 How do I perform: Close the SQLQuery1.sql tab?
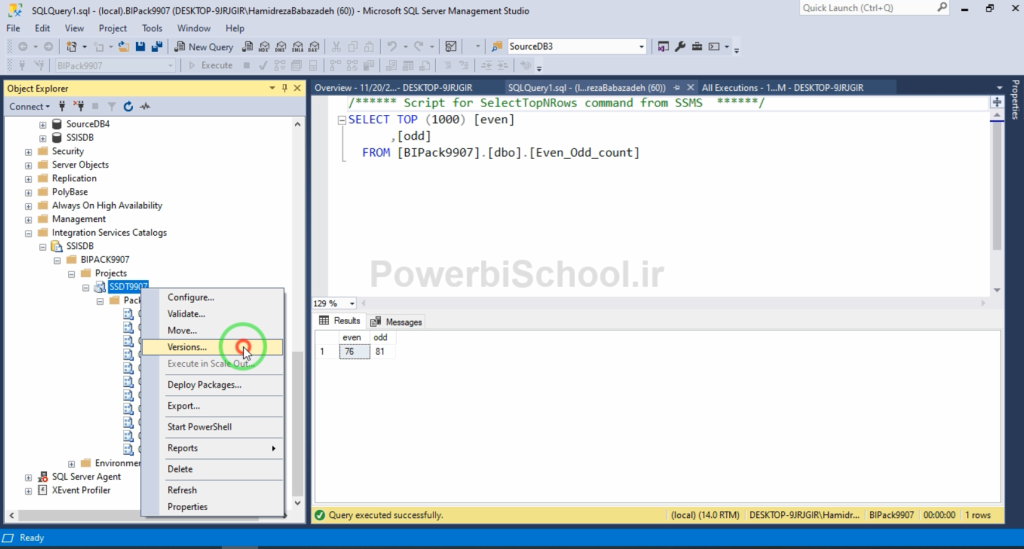click(691, 88)
